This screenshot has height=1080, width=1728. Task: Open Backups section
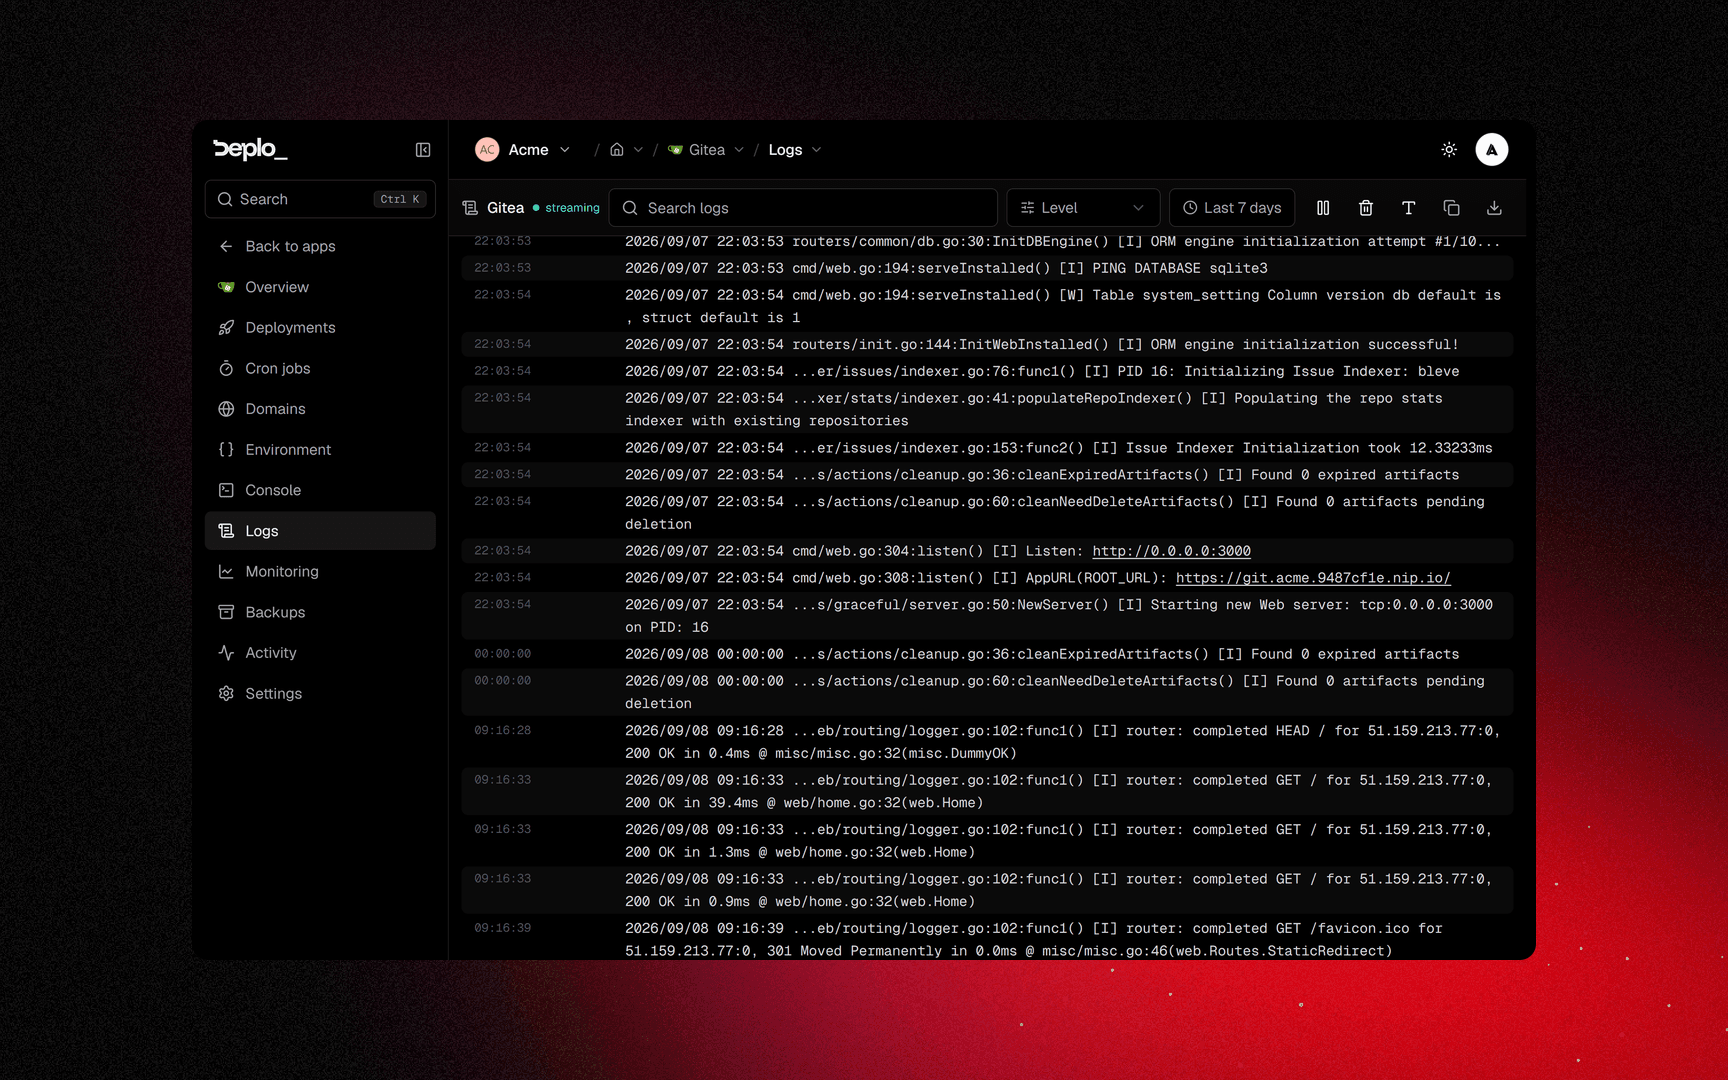click(x=320, y=612)
